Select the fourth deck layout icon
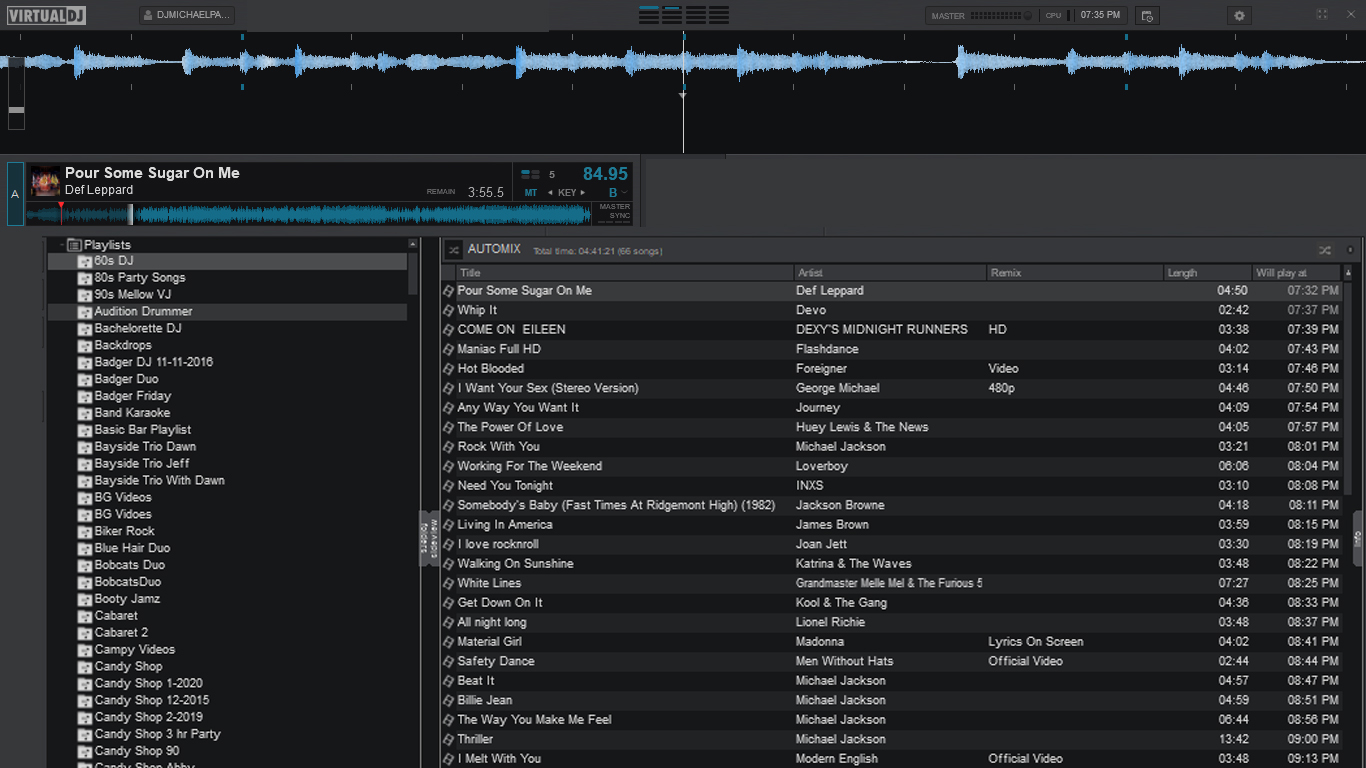 click(718, 15)
